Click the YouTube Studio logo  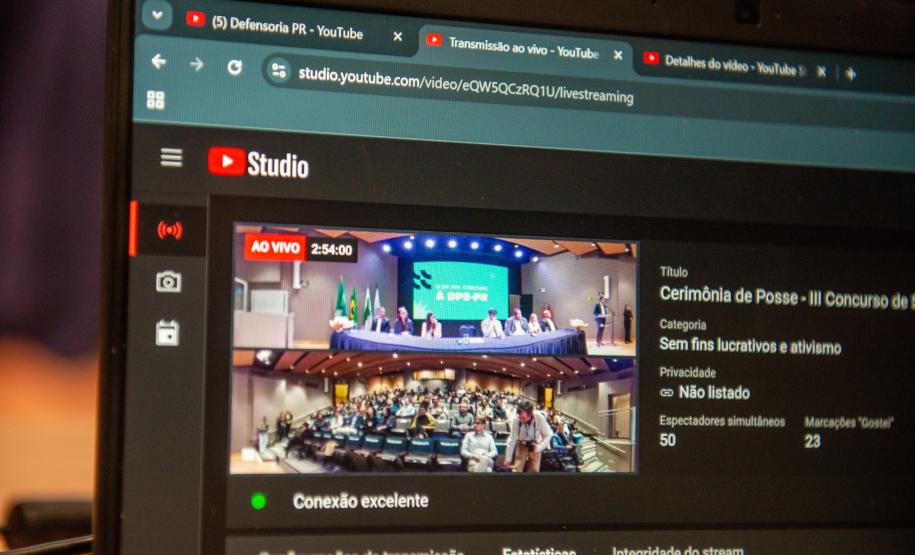point(258,163)
